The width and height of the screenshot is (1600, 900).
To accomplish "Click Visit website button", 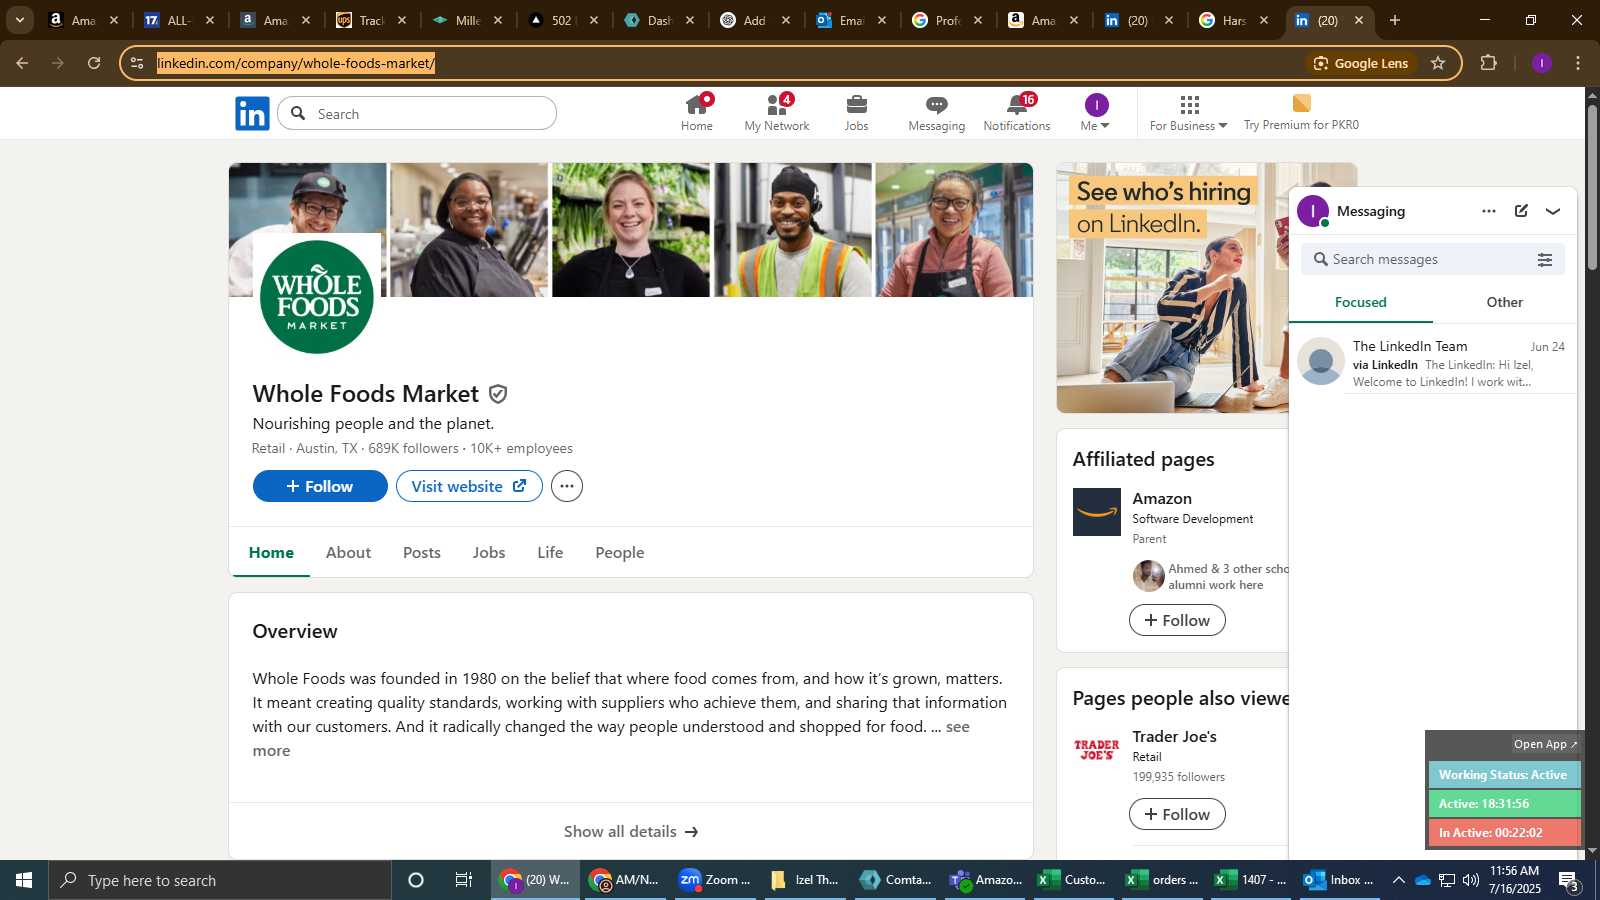I will [x=469, y=486].
